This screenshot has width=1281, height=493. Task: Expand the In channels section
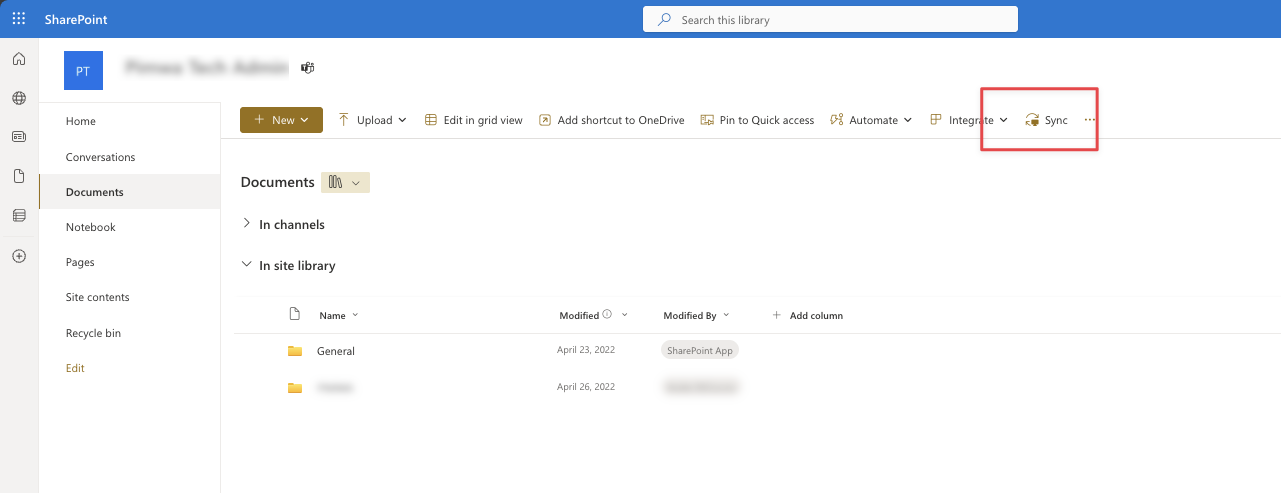click(247, 224)
